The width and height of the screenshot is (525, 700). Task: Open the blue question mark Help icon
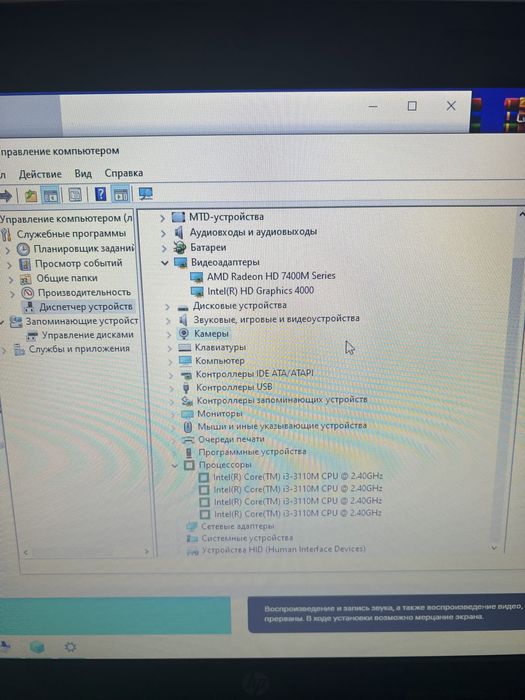[x=100, y=194]
